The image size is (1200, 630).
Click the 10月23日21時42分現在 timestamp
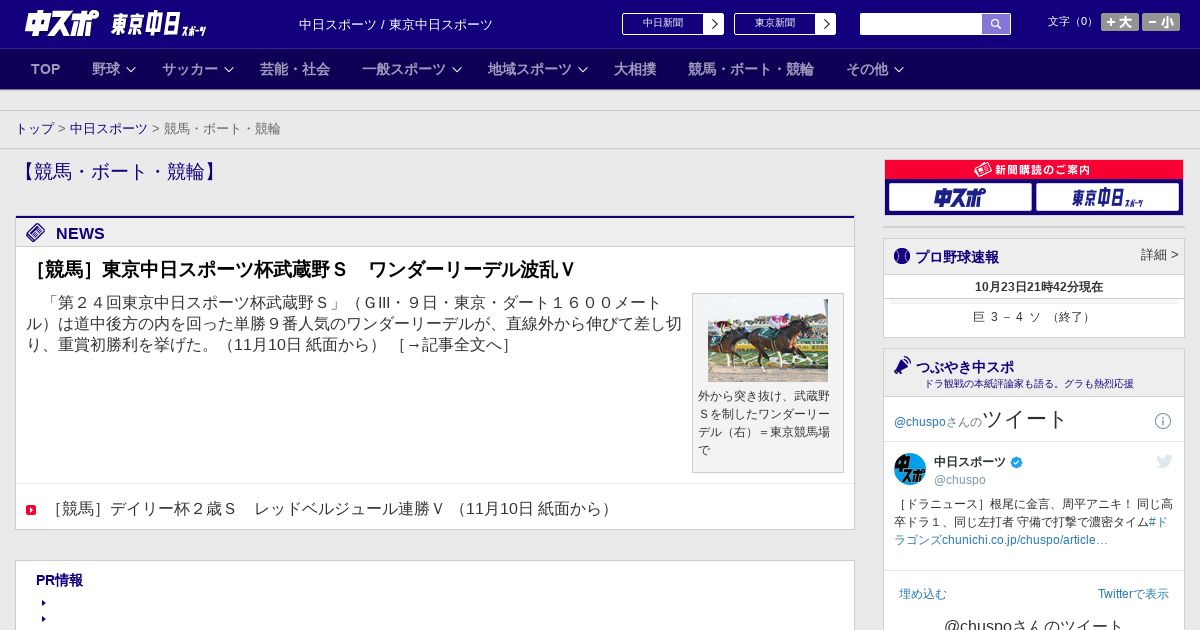click(x=1039, y=287)
